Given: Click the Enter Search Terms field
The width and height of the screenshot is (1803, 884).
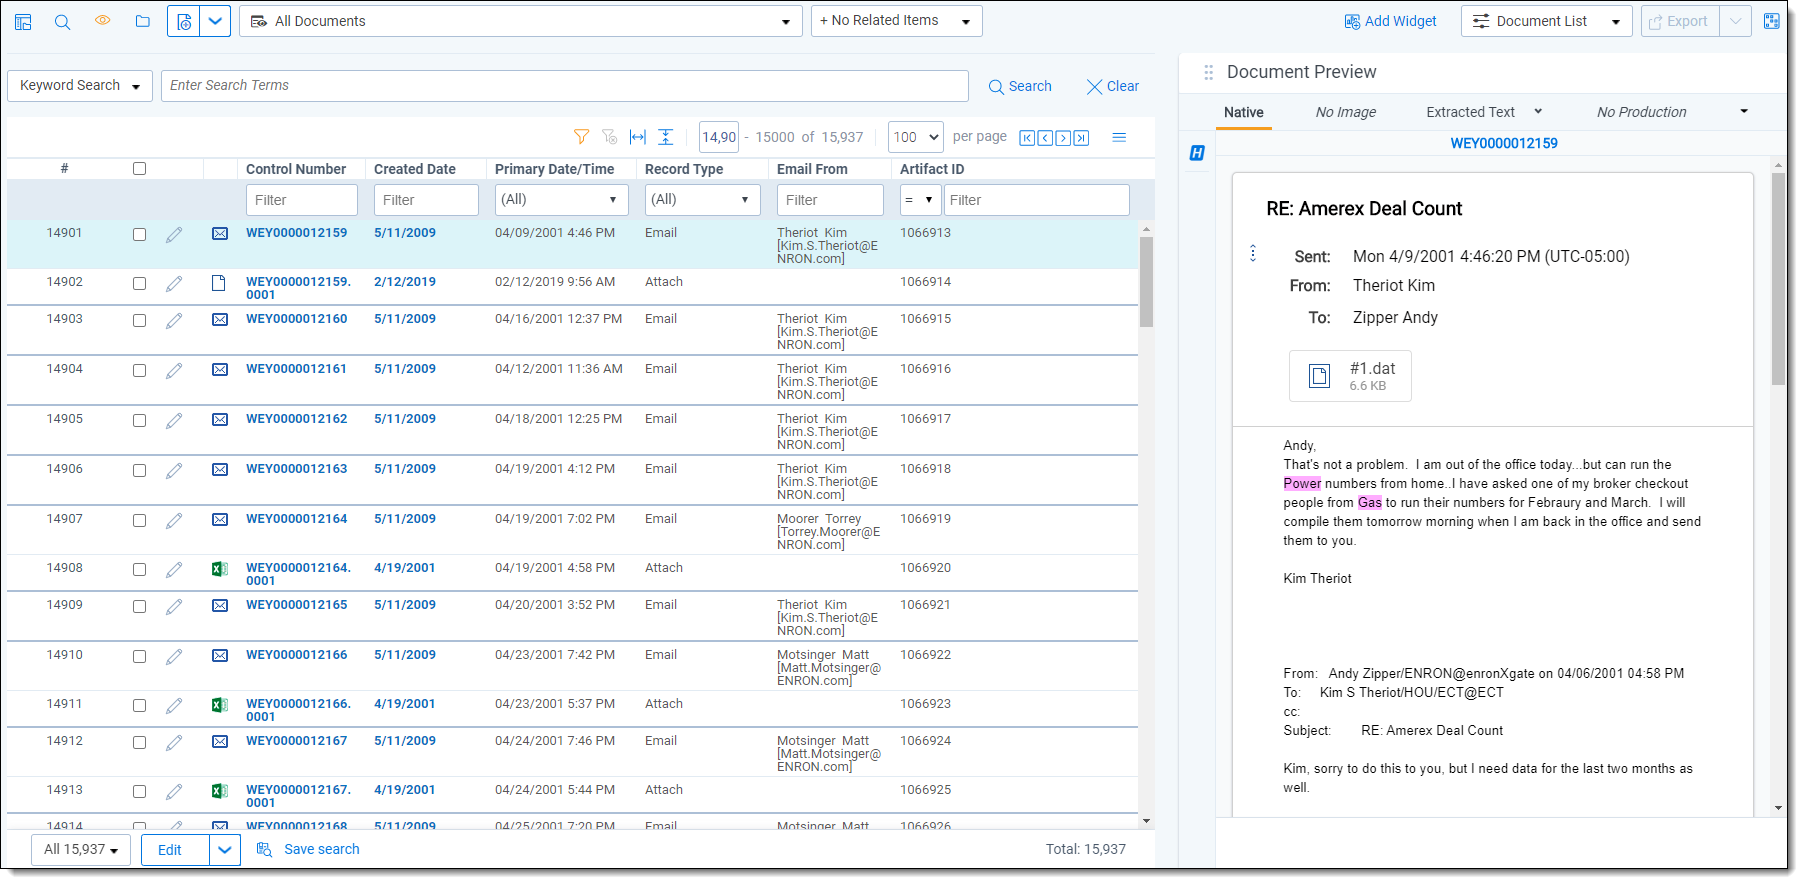Looking at the screenshot, I should [564, 86].
